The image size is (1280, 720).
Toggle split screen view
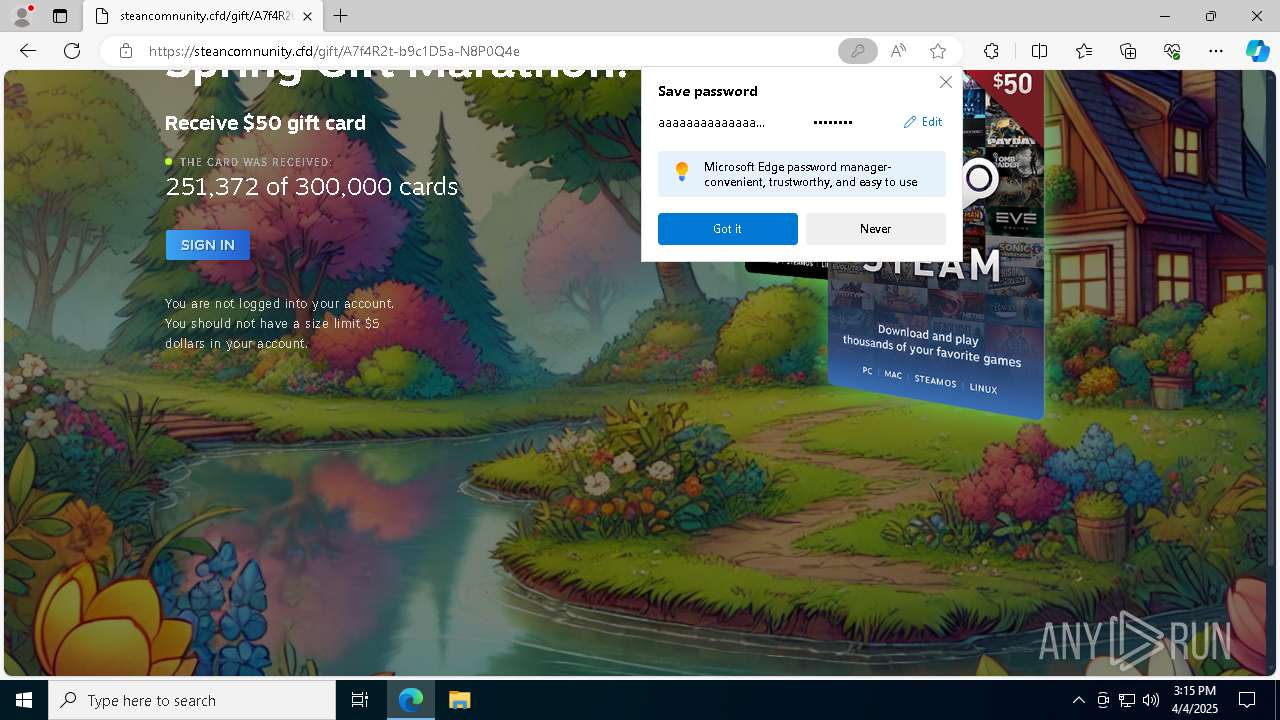(1039, 51)
